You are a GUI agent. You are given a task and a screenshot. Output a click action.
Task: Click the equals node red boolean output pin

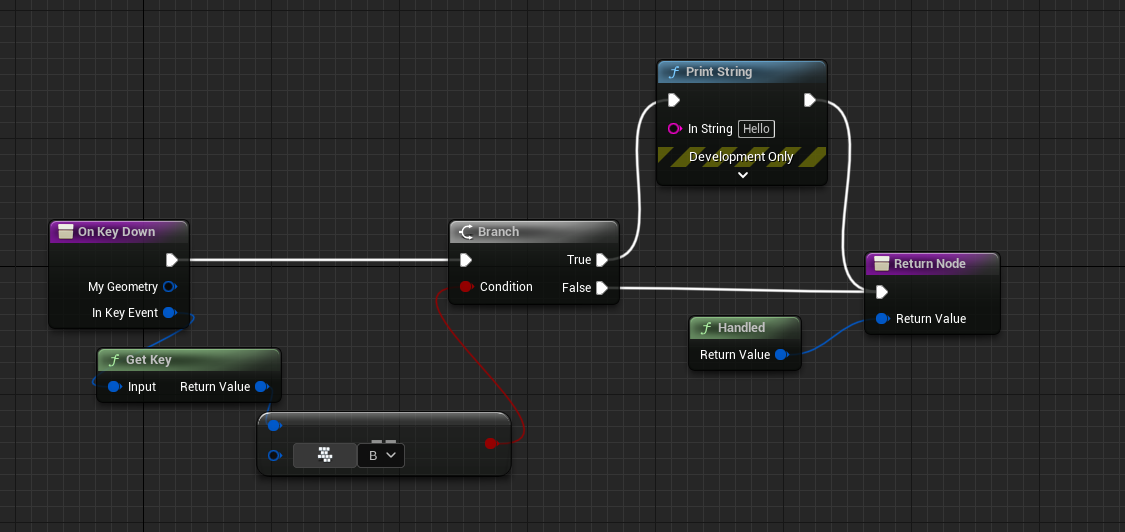[490, 443]
